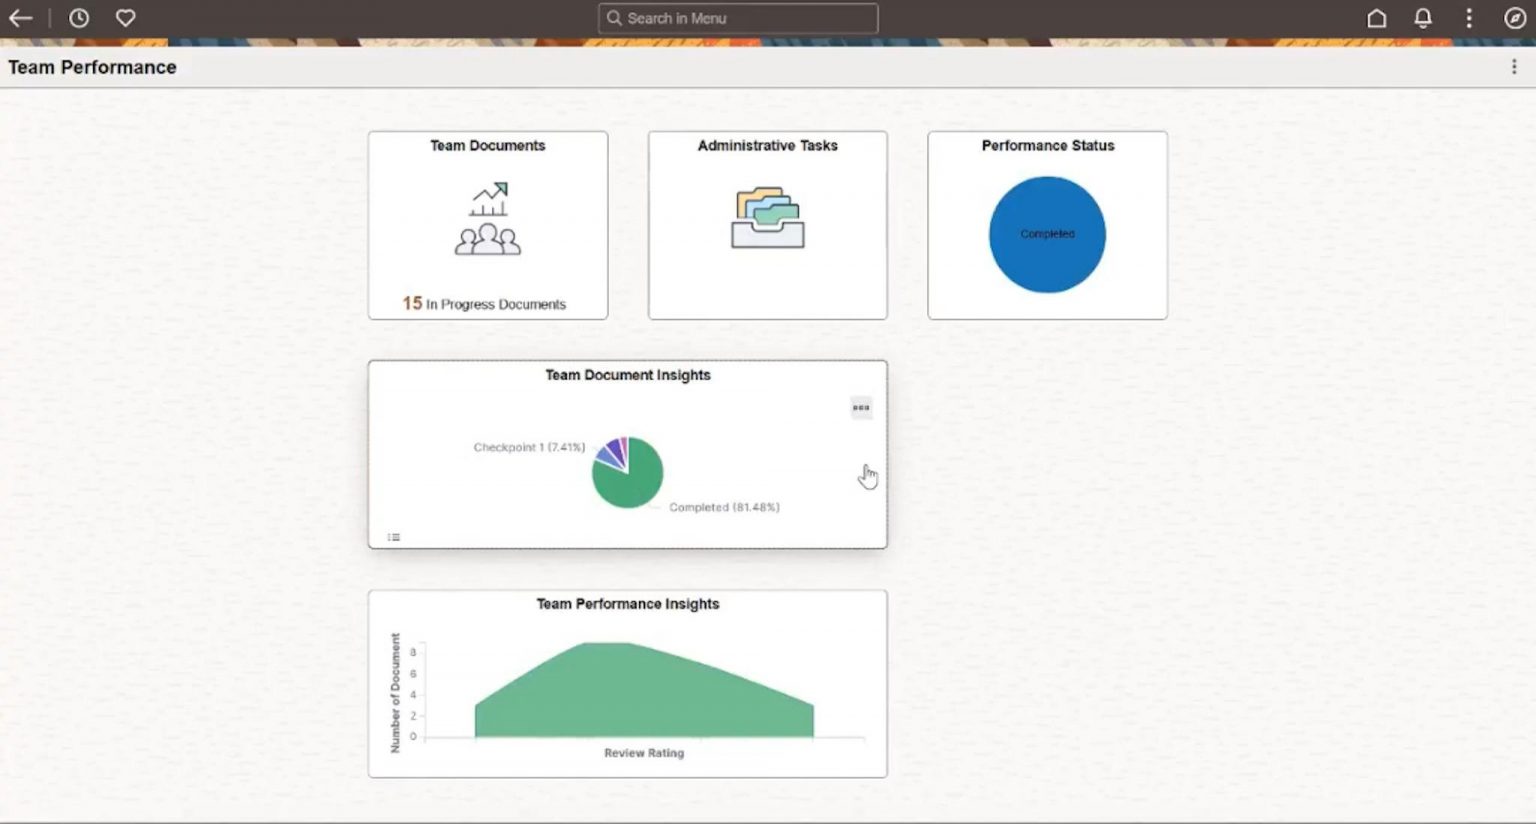Open the Team Performance page actions menu
The width and height of the screenshot is (1536, 824).
(1513, 66)
